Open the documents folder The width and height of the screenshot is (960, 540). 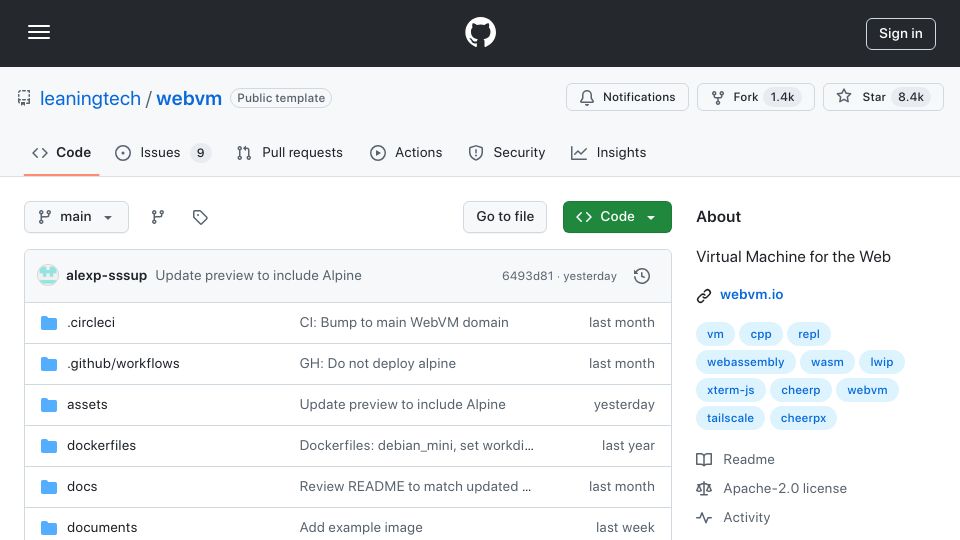pos(102,528)
